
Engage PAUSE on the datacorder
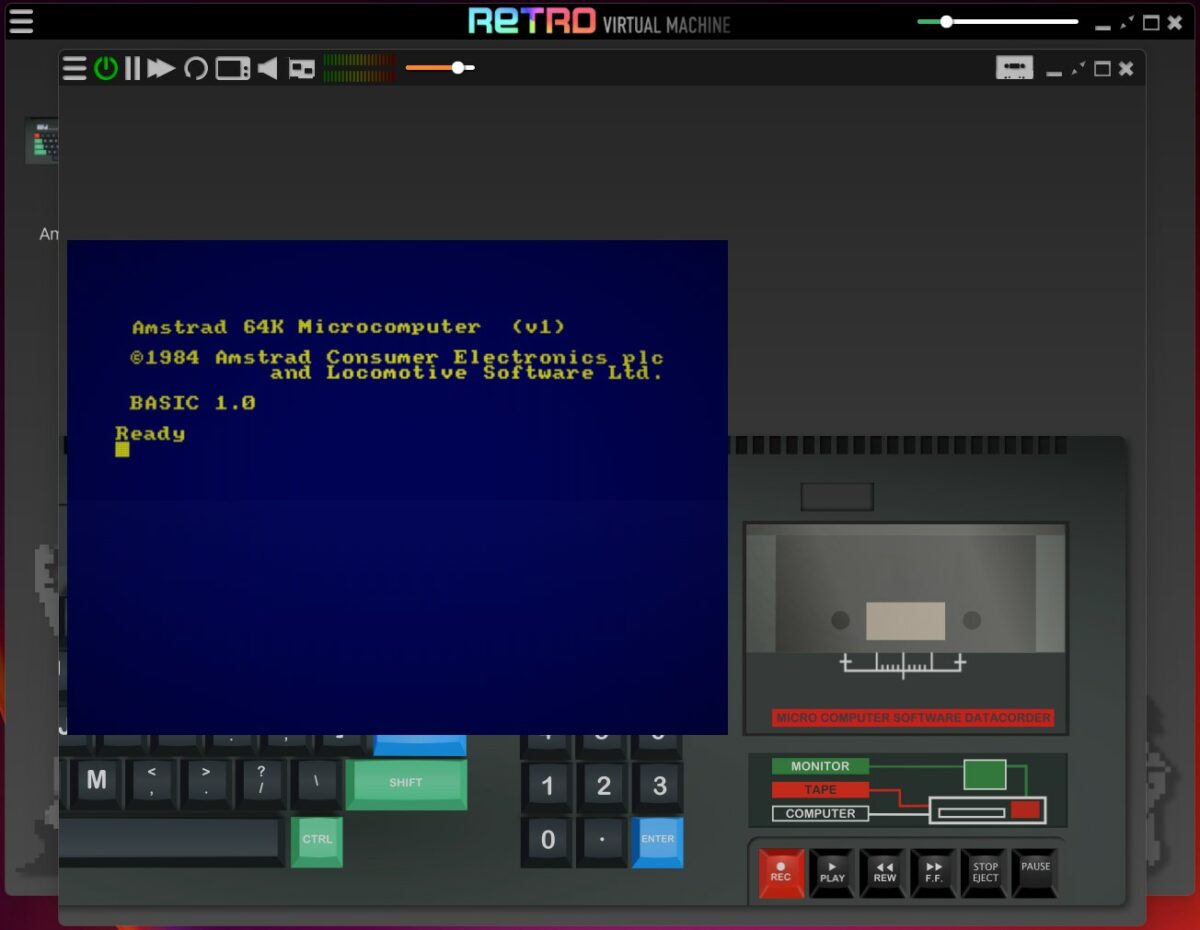point(1036,873)
